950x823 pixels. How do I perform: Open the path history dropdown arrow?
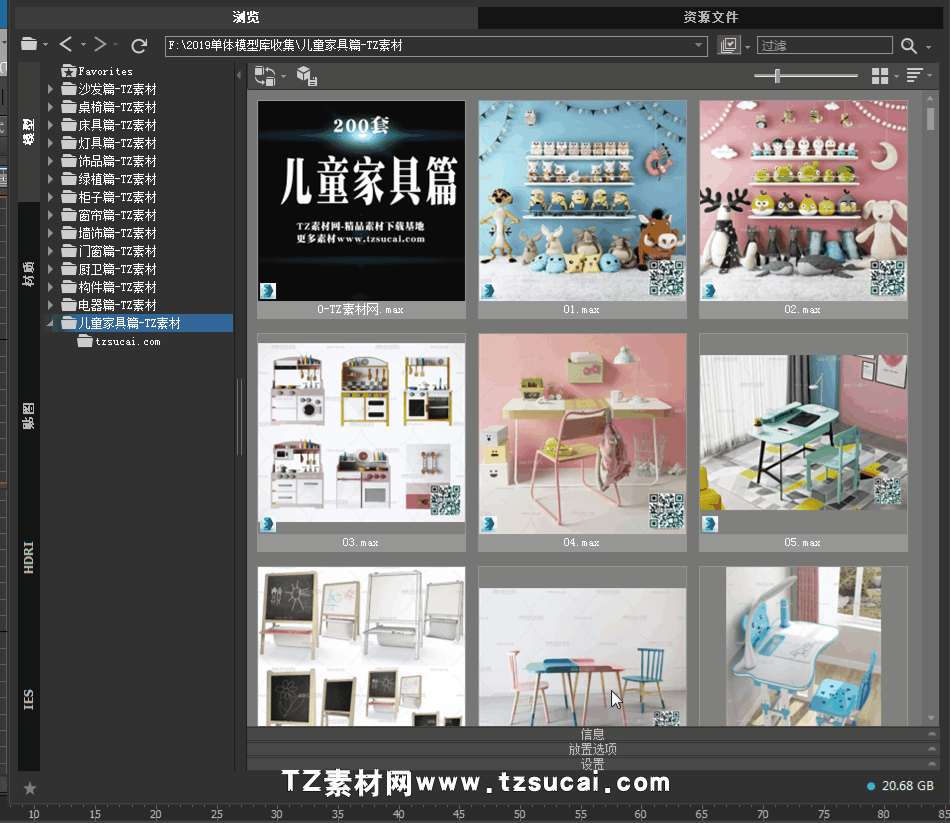[x=700, y=45]
